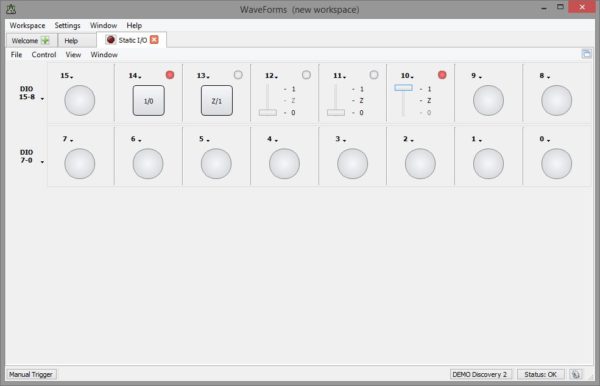The image size is (600, 386).
Task: Maximize the WaveForms window
Action: (560, 7)
